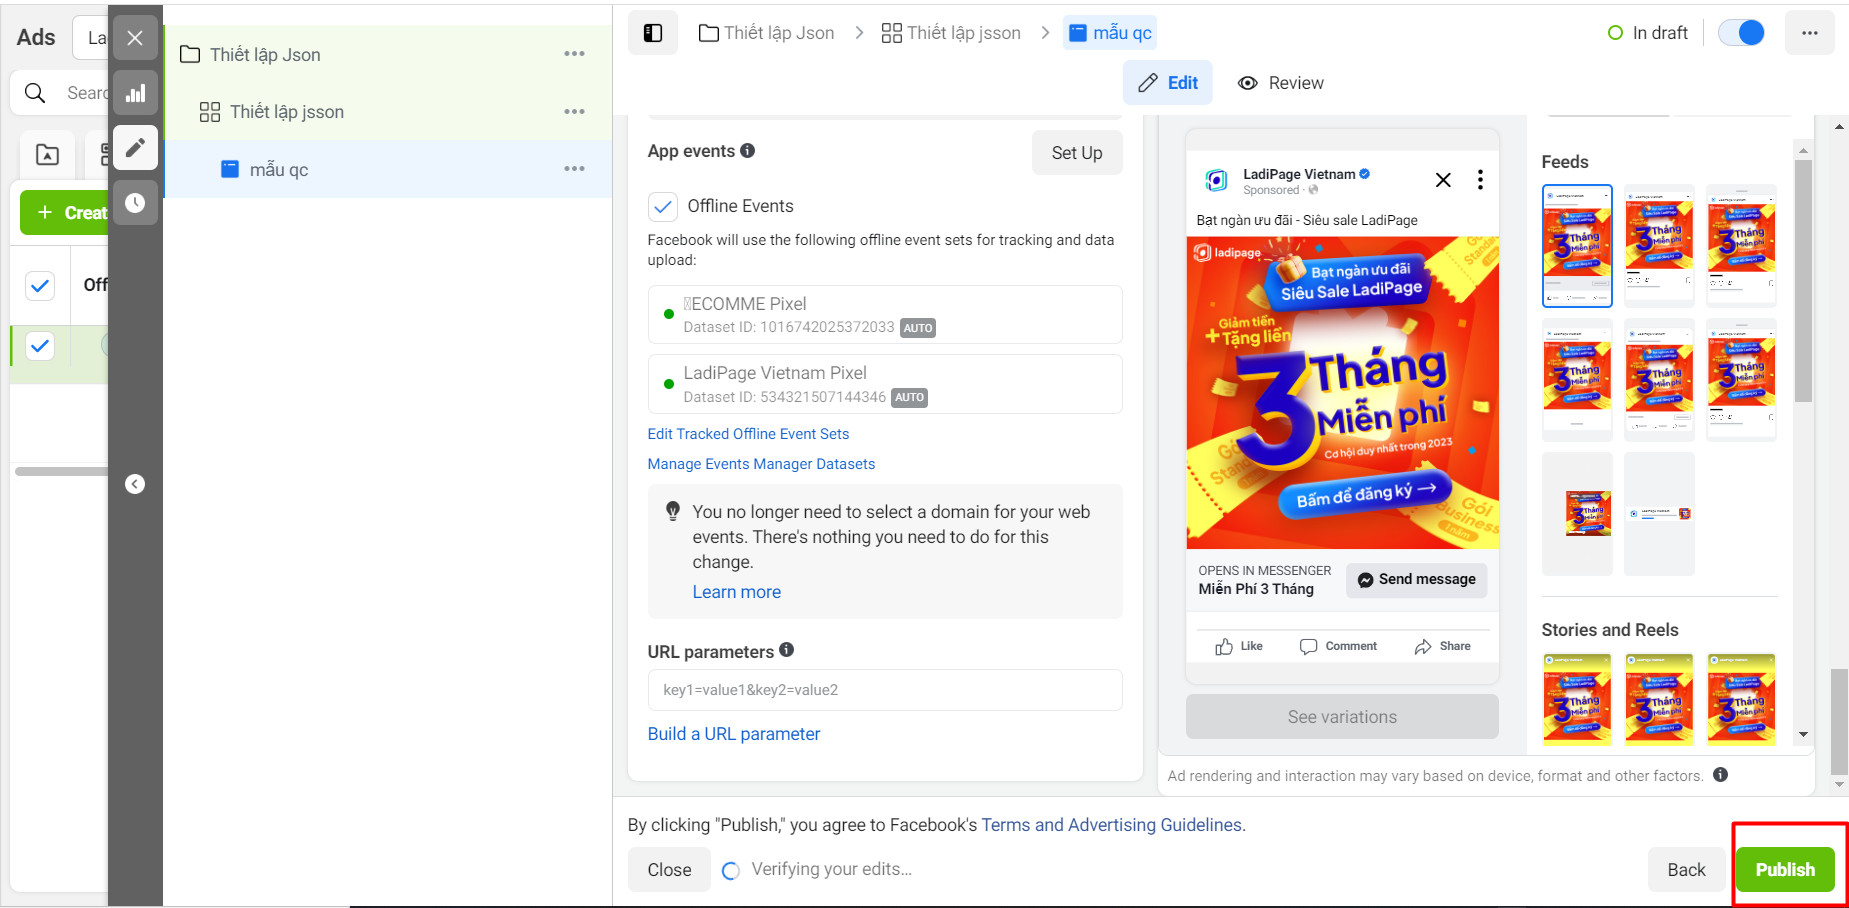Click scroll-down arrow of placements panel
This screenshot has height=908, width=1849.
(x=1803, y=734)
